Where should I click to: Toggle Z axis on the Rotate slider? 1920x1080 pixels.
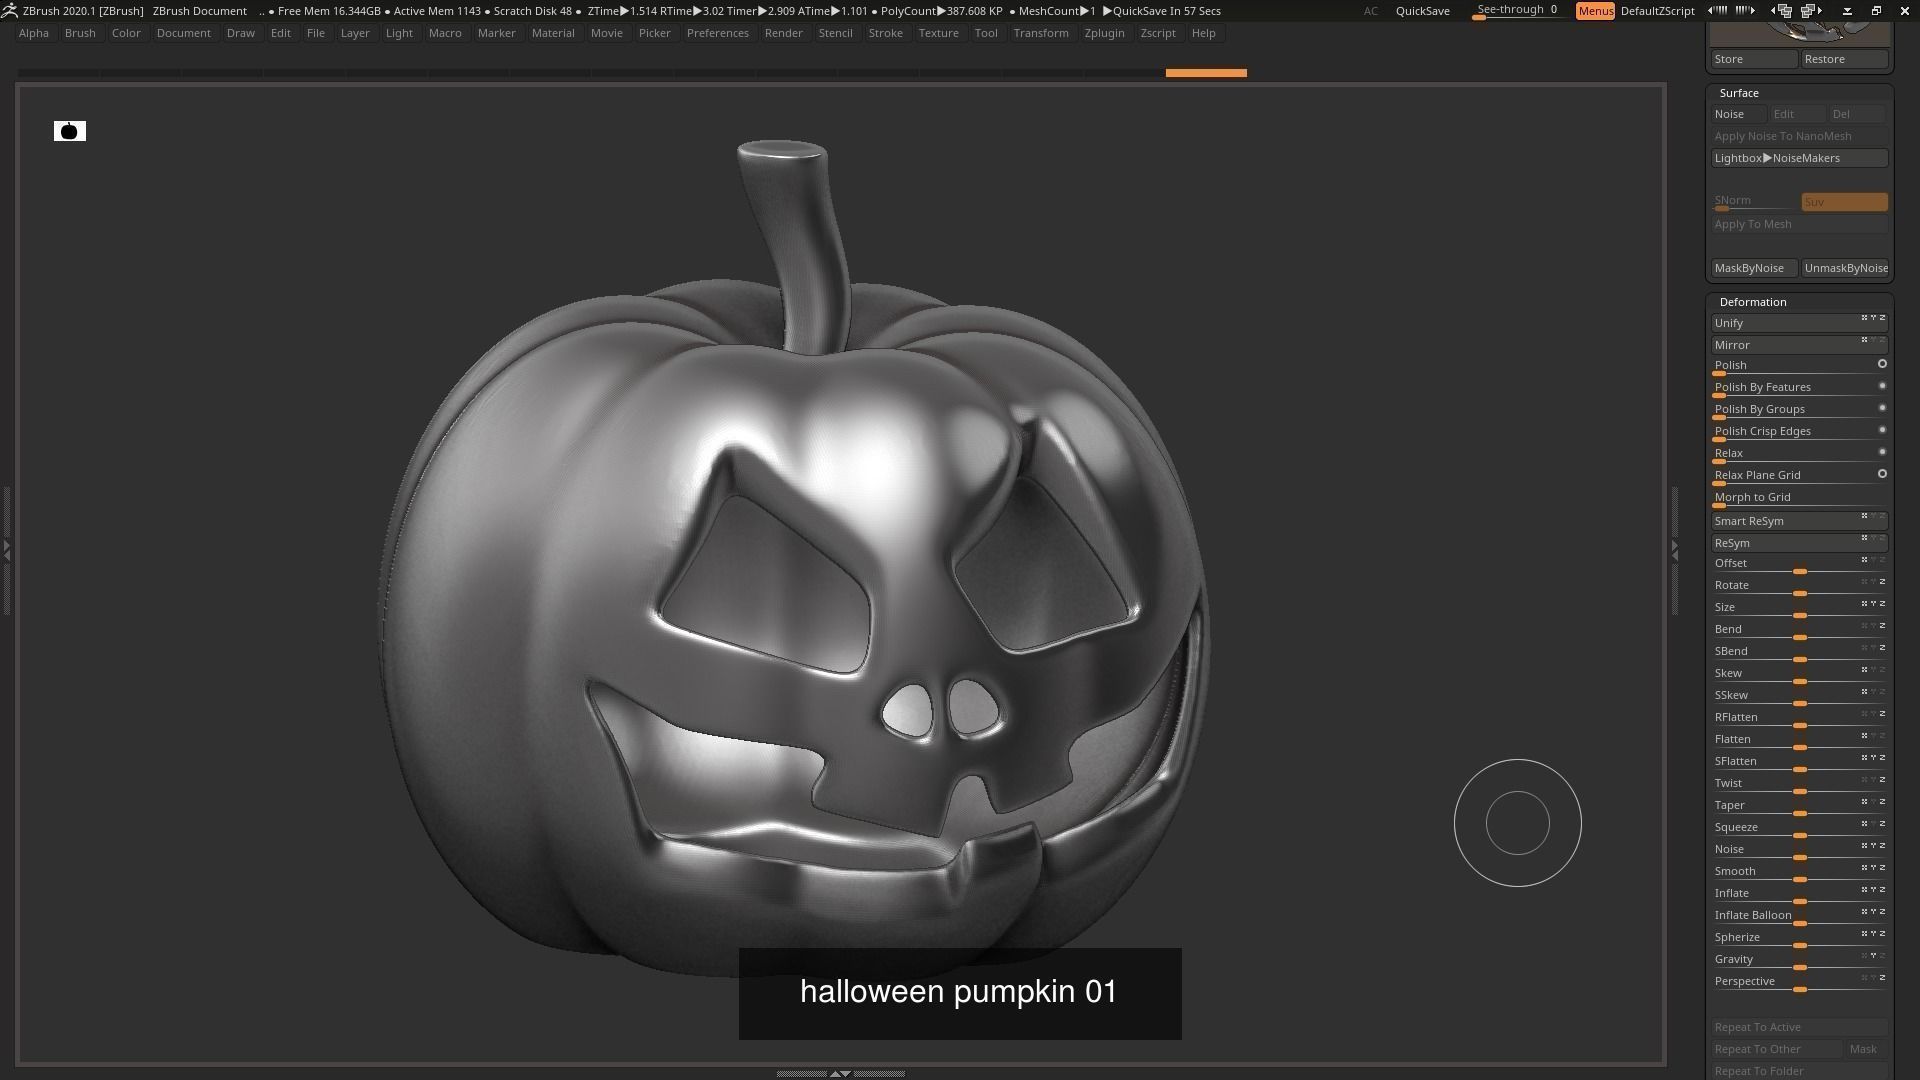(x=1882, y=581)
